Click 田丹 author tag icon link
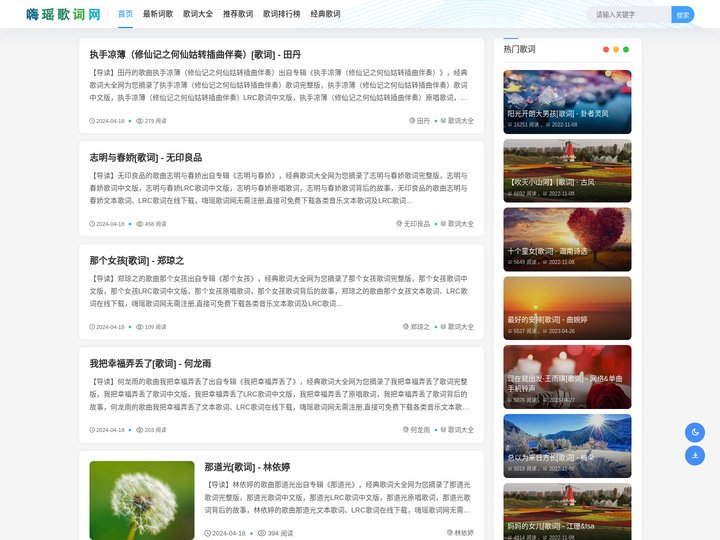 tap(419, 121)
